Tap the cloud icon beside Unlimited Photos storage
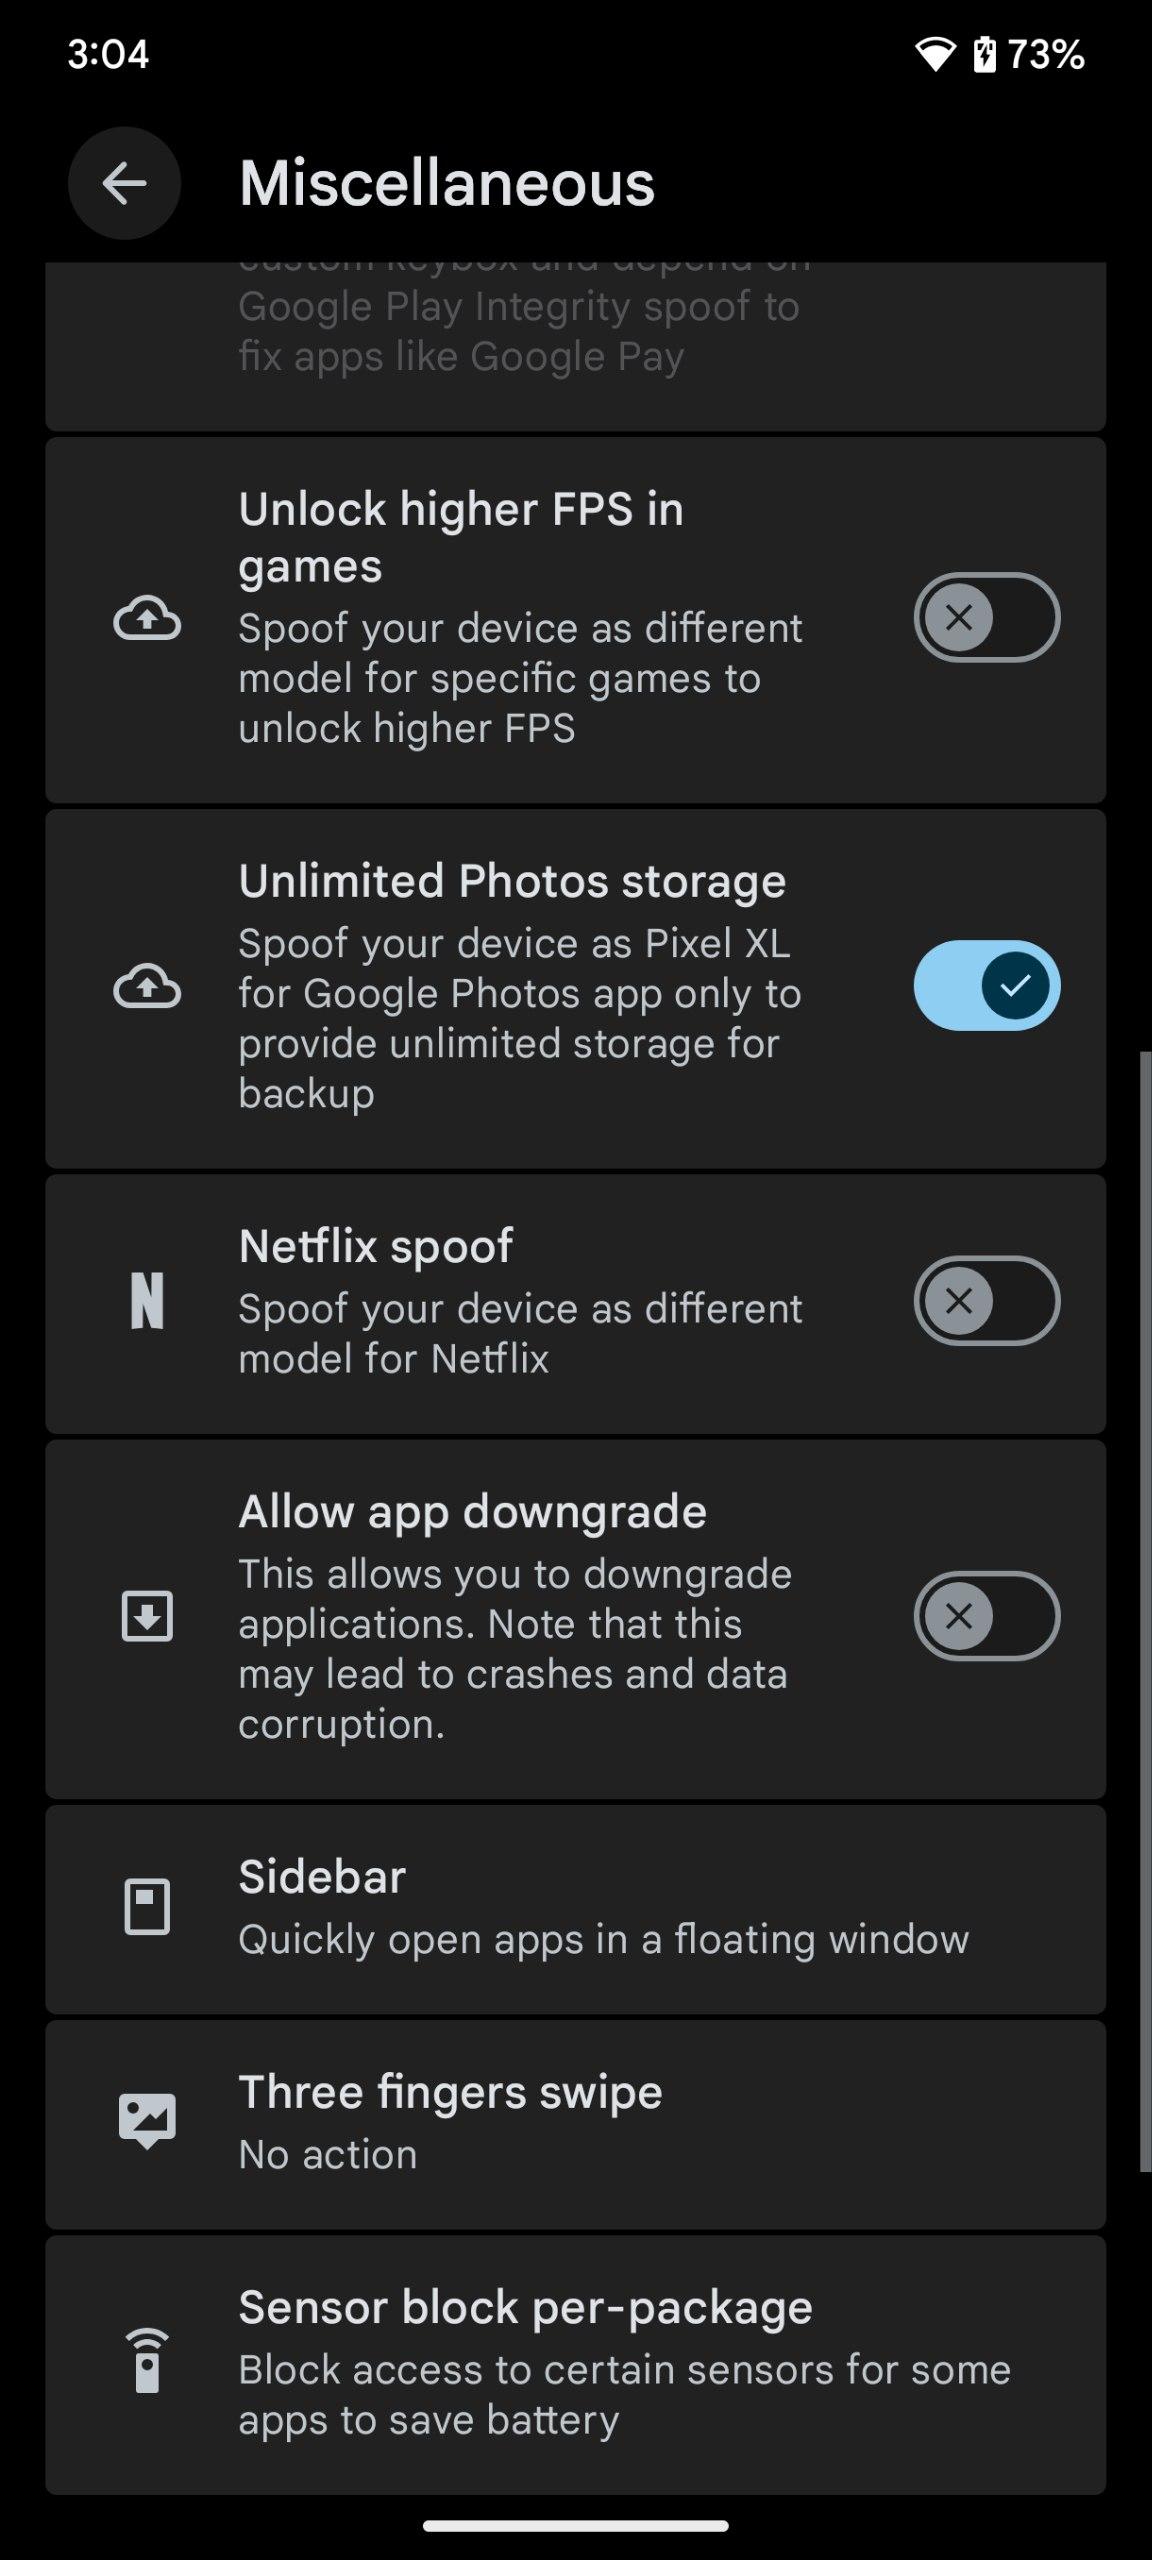The width and height of the screenshot is (1152, 2560). click(147, 987)
